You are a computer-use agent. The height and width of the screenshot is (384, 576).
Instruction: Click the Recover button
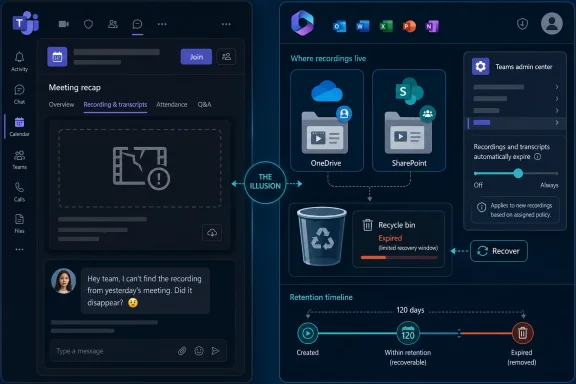(x=499, y=251)
